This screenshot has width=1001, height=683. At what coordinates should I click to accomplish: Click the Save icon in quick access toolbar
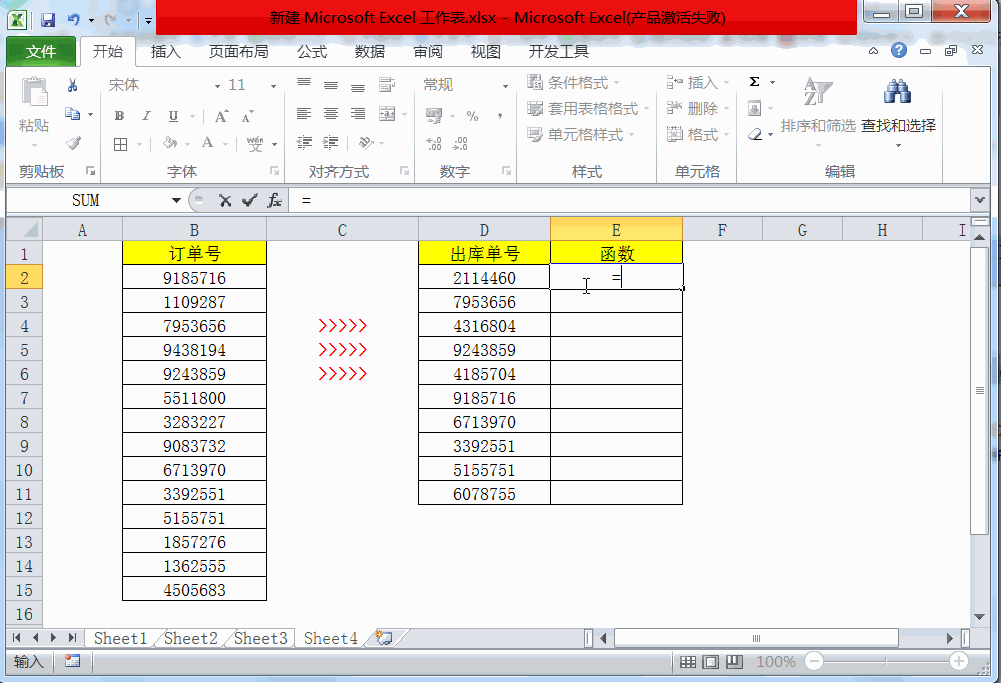(x=48, y=20)
